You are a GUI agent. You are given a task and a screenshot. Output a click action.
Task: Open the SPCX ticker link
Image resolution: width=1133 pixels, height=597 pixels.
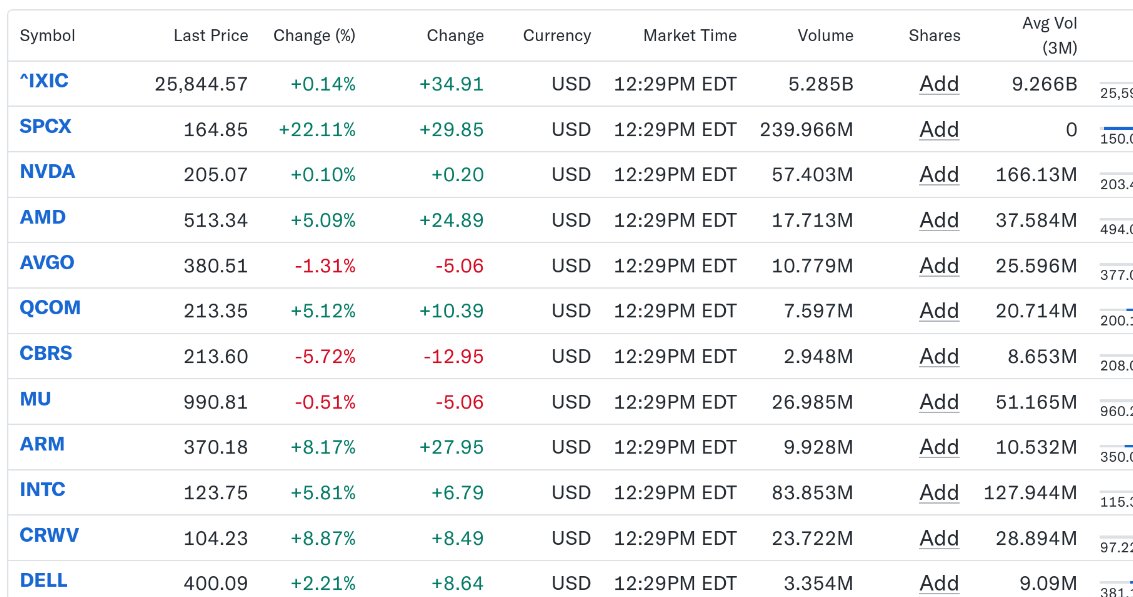46,126
